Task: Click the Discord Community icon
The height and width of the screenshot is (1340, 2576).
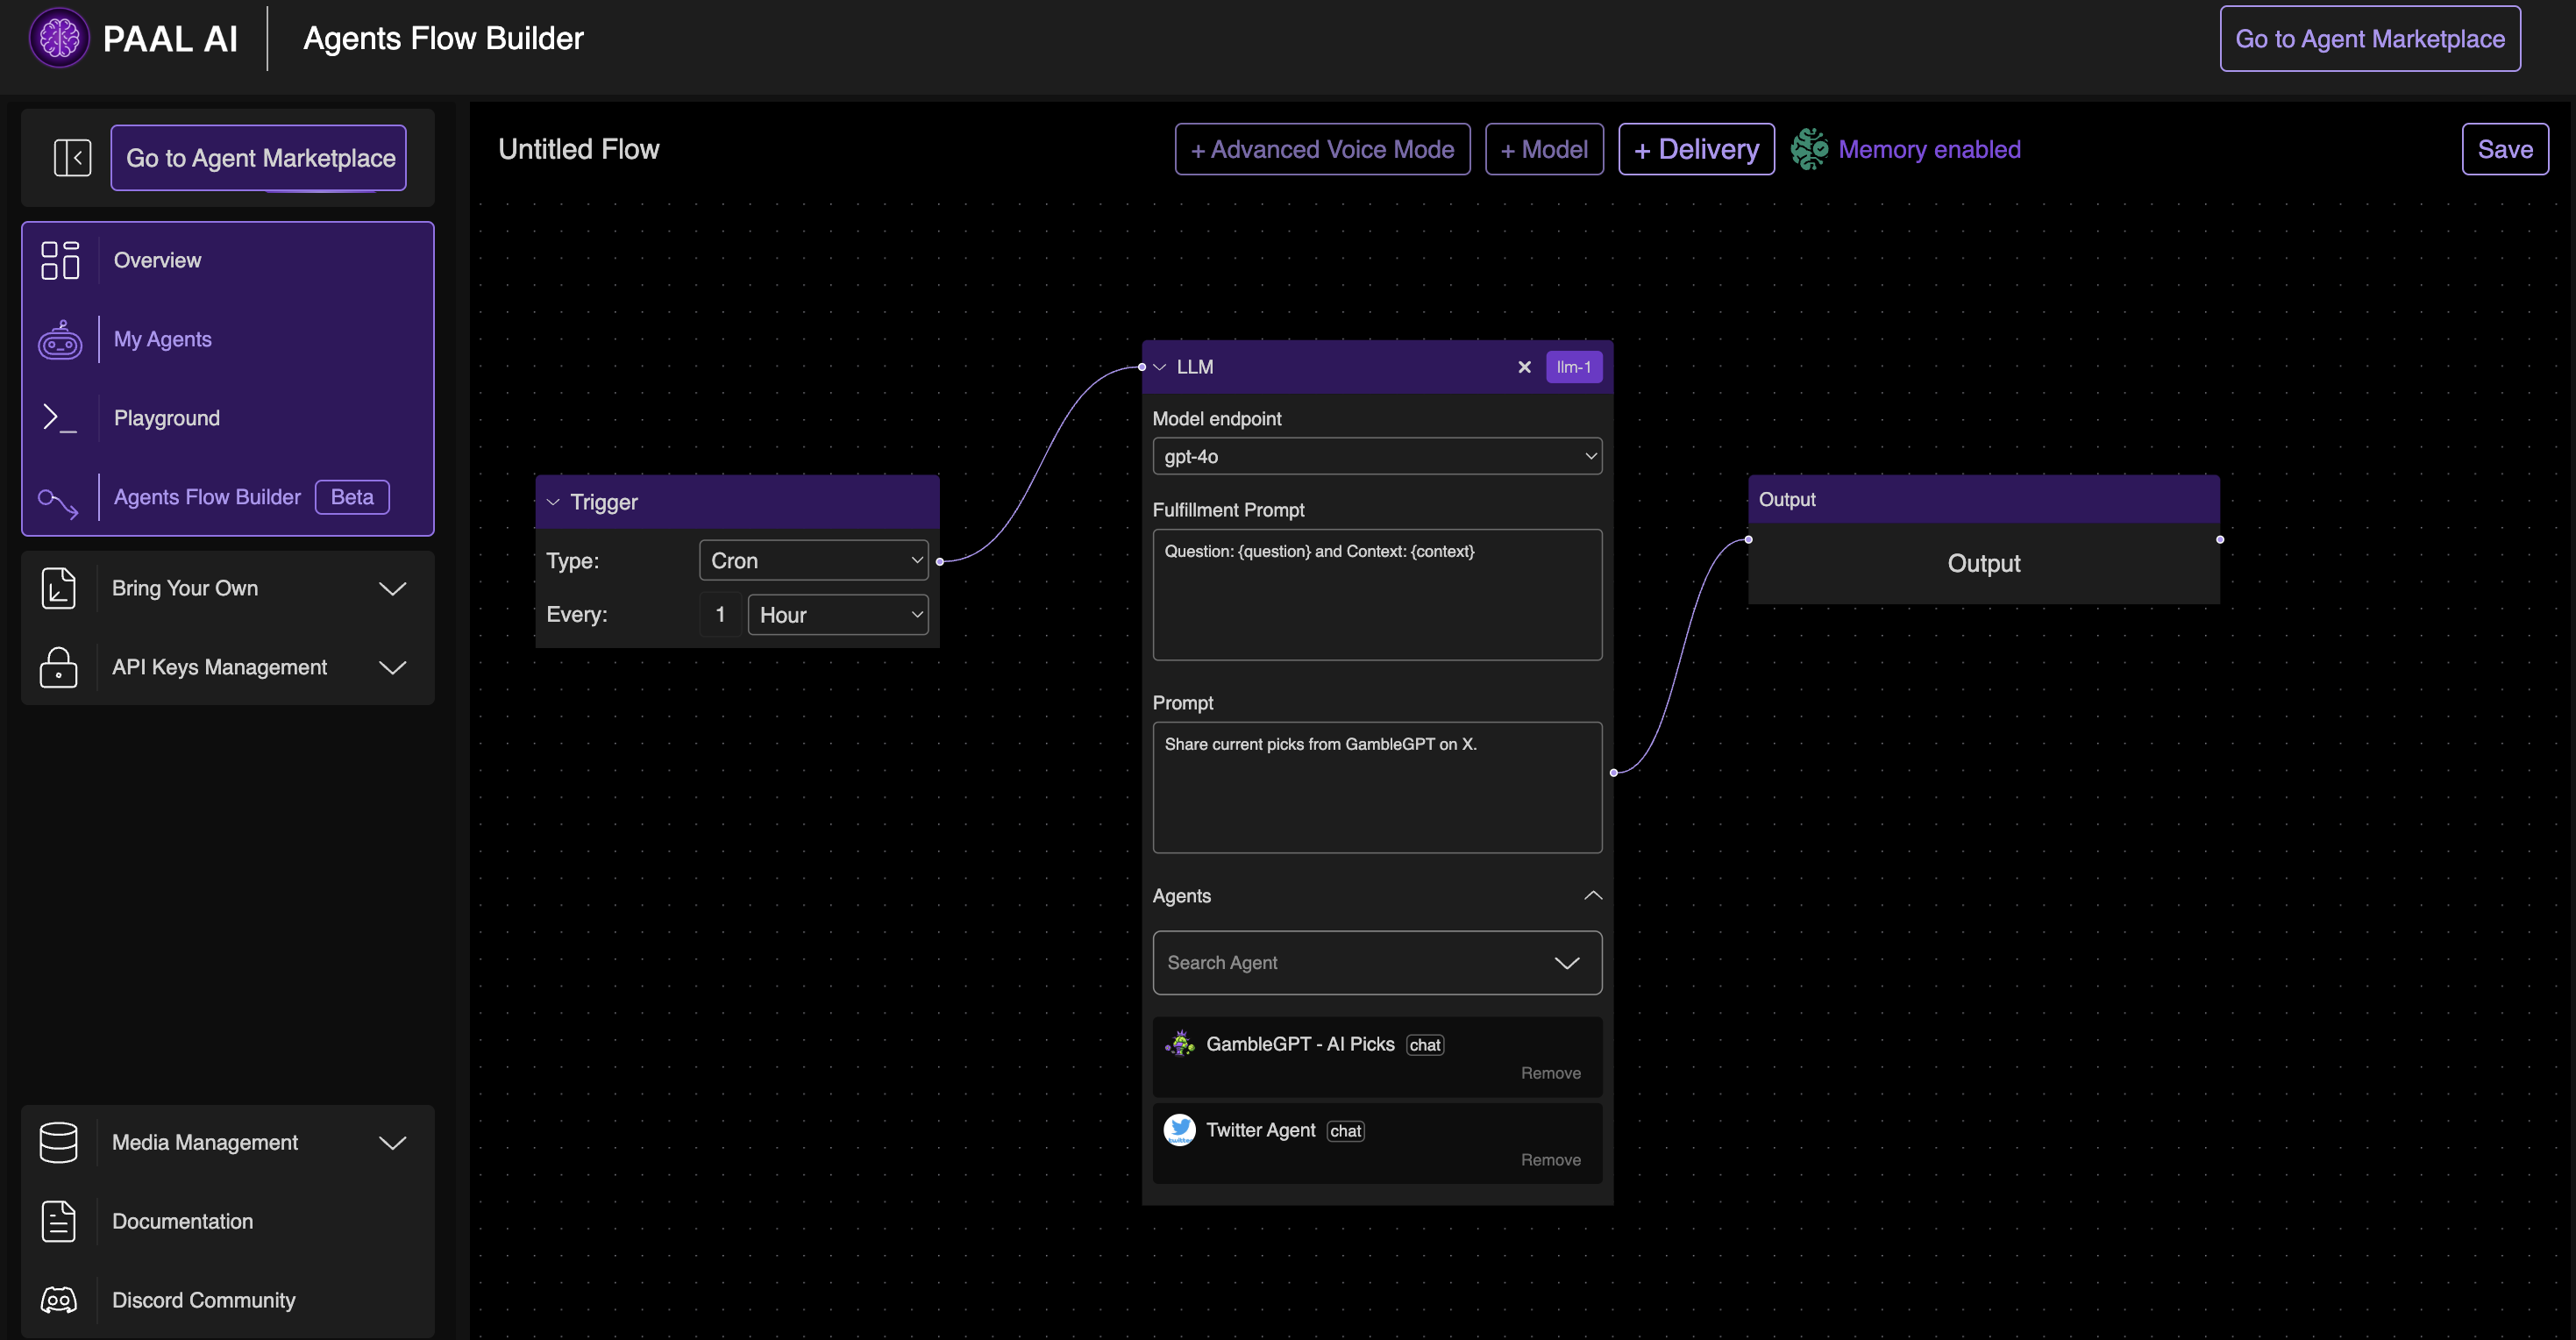Action: (x=58, y=1300)
